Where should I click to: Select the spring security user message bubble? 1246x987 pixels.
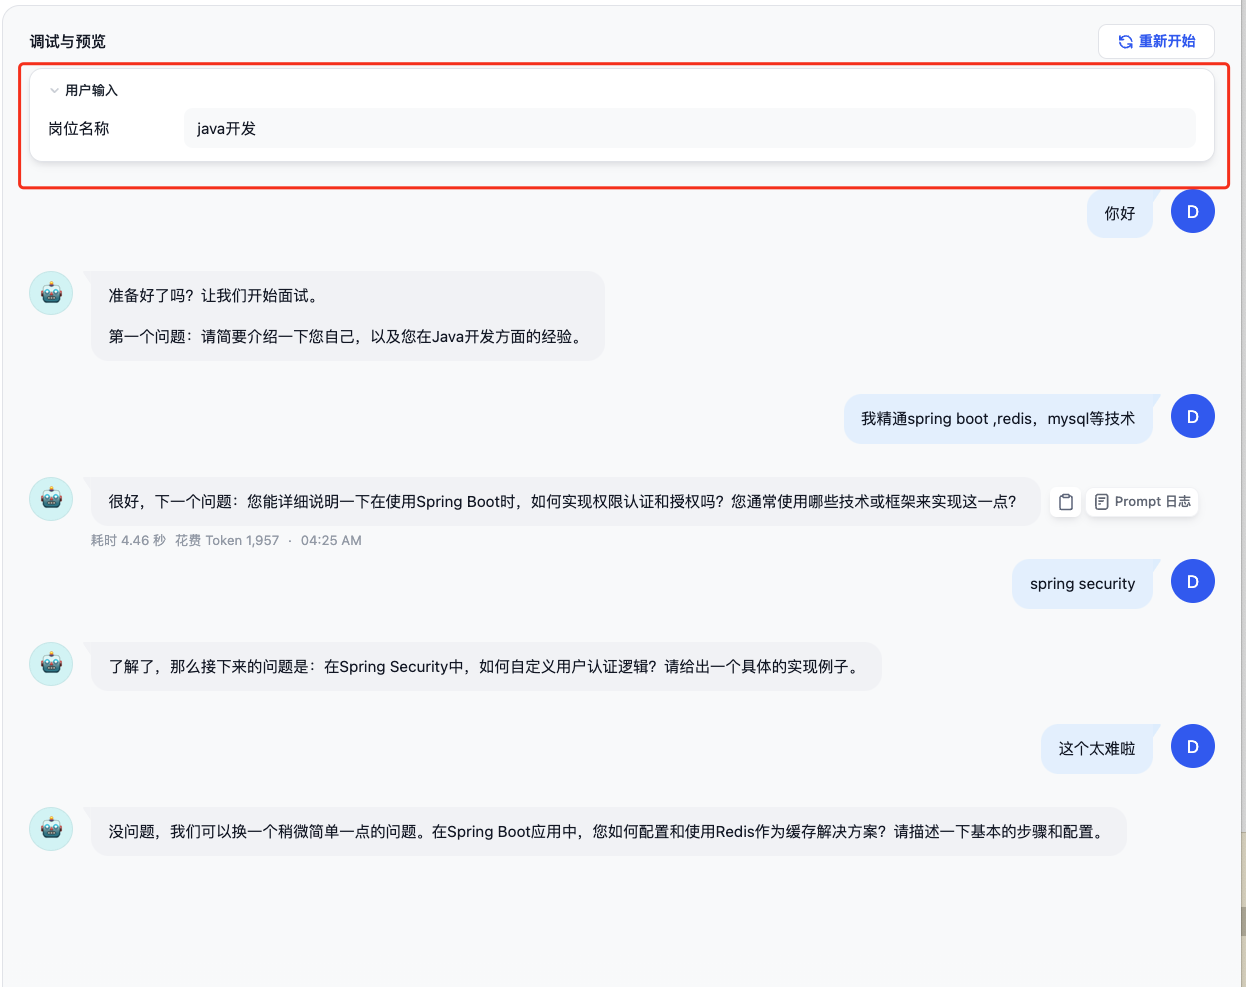tap(1082, 584)
